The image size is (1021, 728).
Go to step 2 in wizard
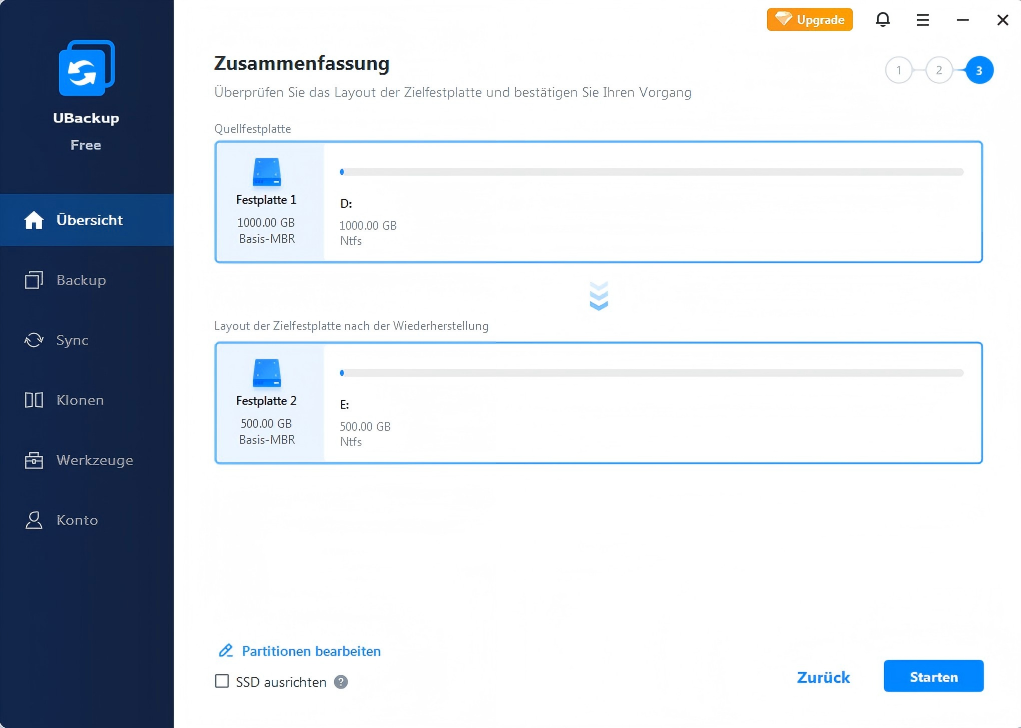coord(939,70)
